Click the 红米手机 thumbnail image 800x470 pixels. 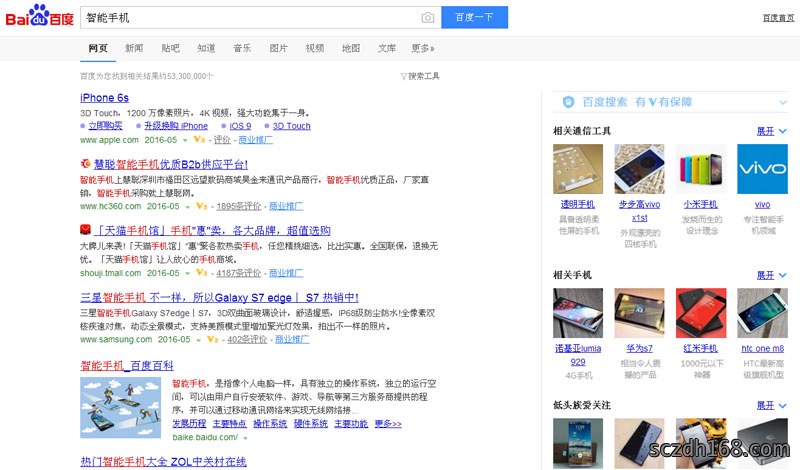point(701,313)
